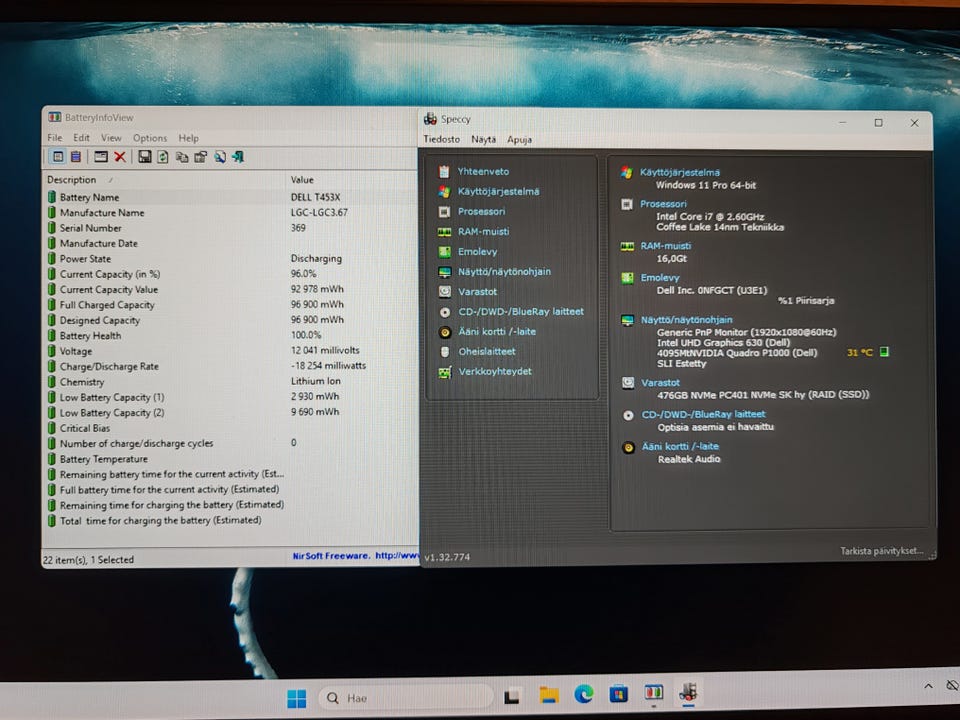Select the Show Battery Log toolbar icon
Image resolution: width=960 pixels, height=720 pixels.
pos(76,157)
